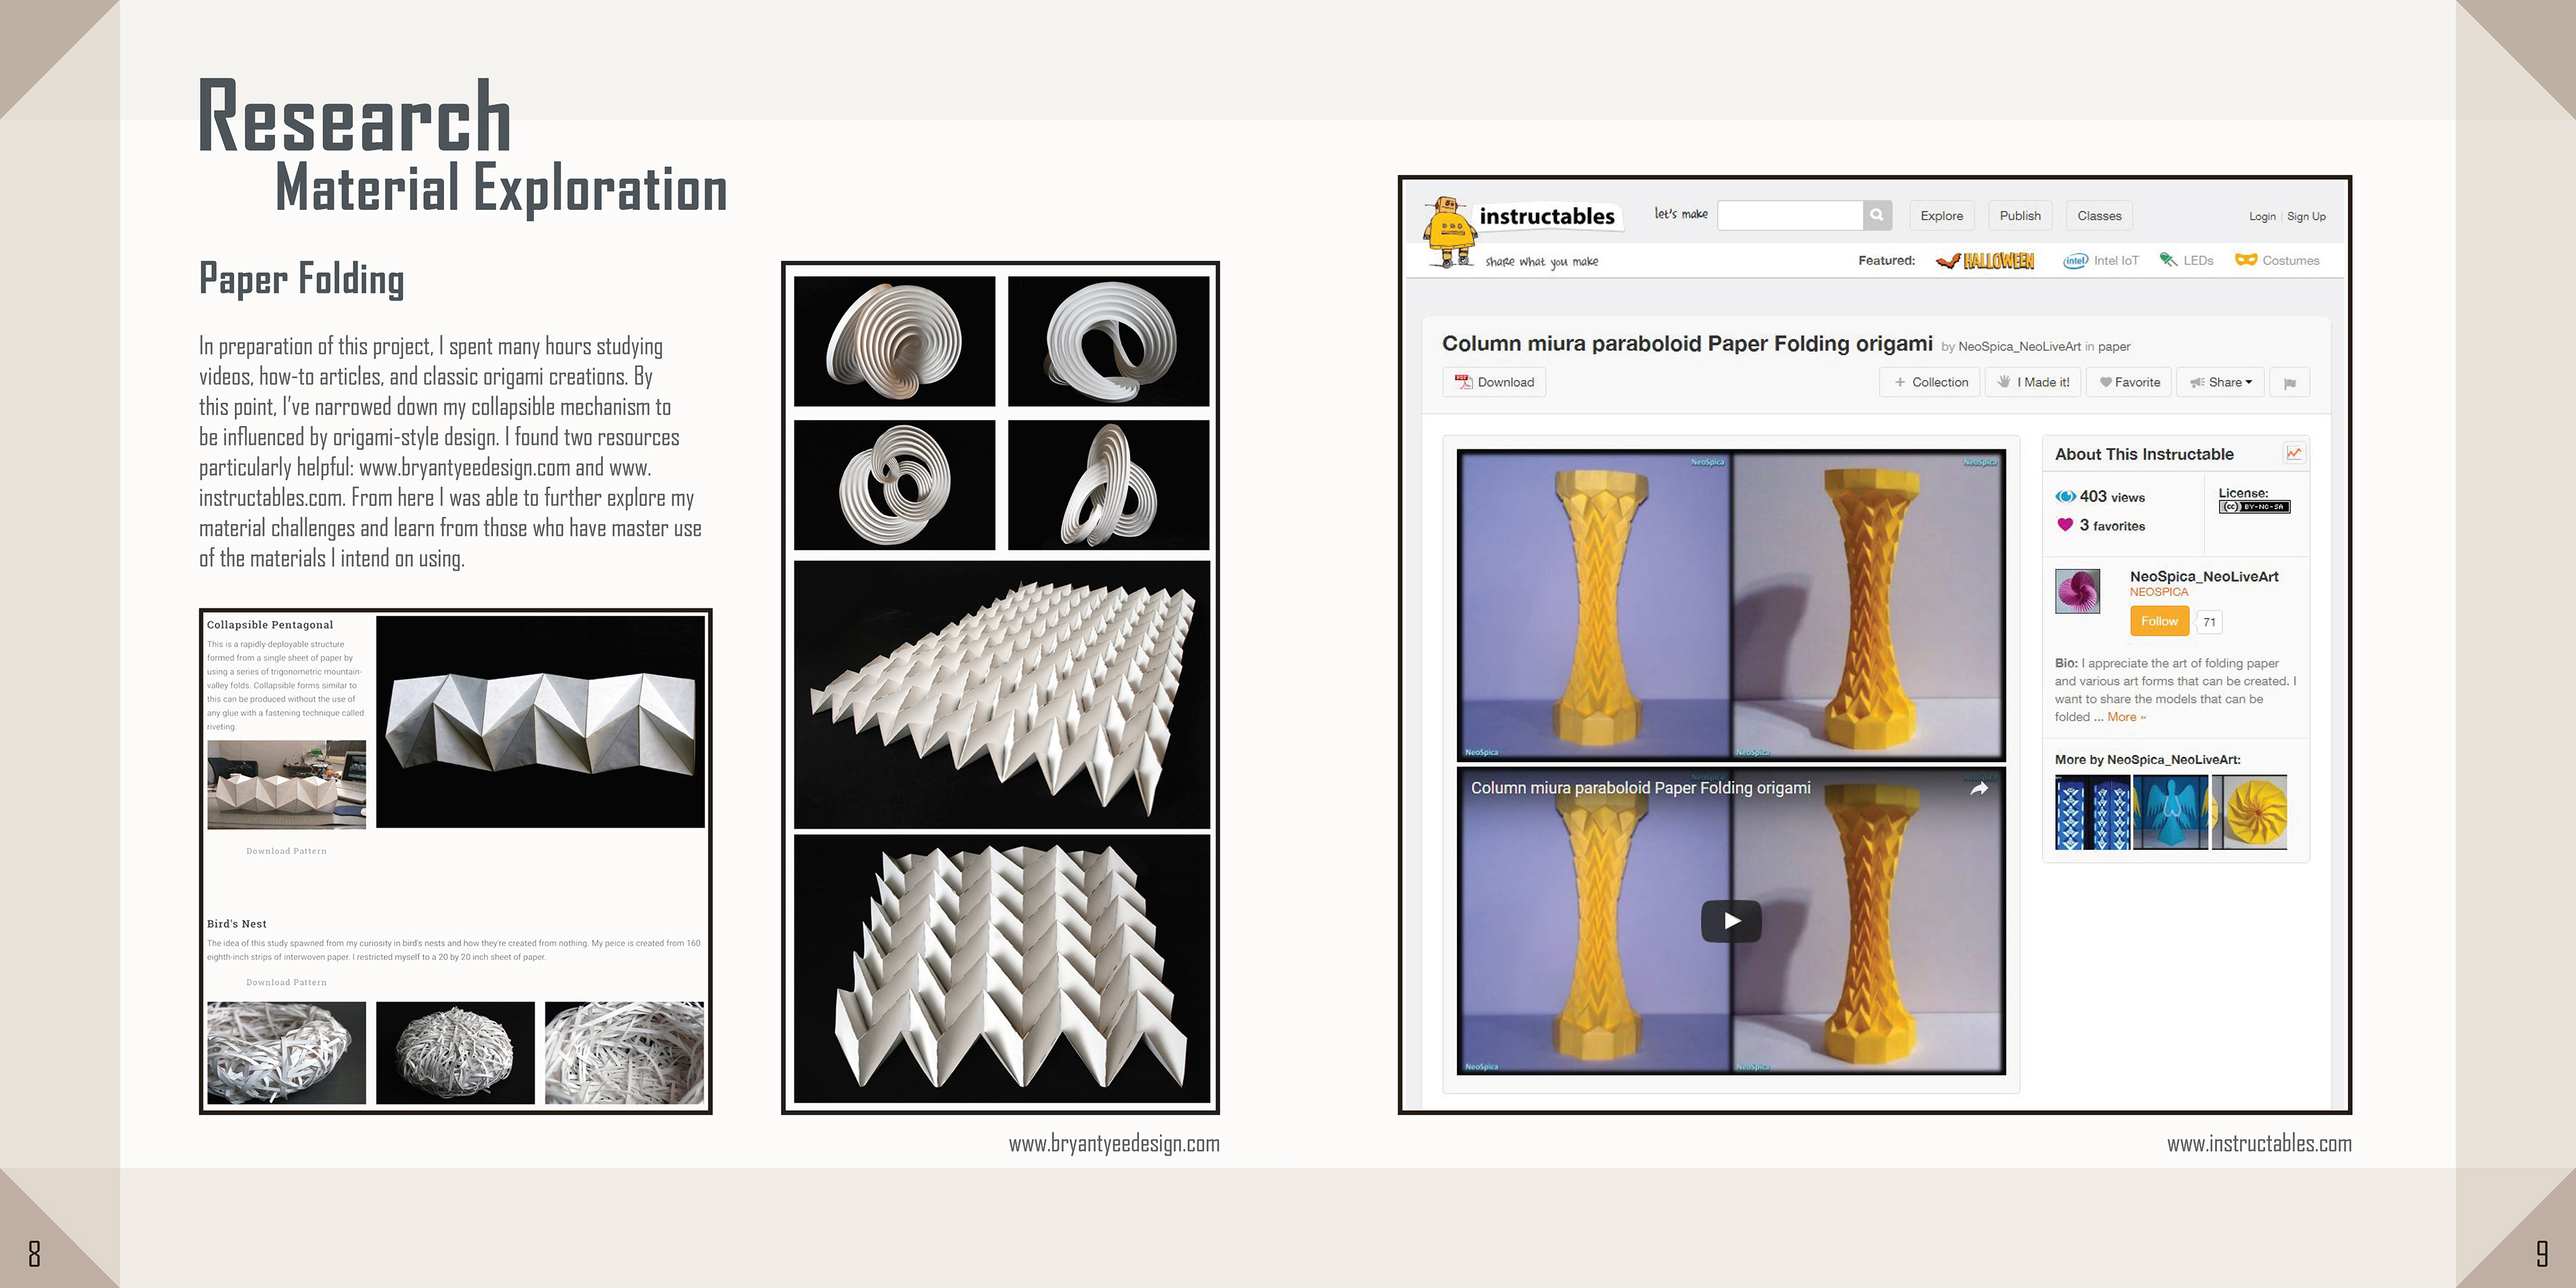
Task: Click the let's make search field
Action: 1789,215
